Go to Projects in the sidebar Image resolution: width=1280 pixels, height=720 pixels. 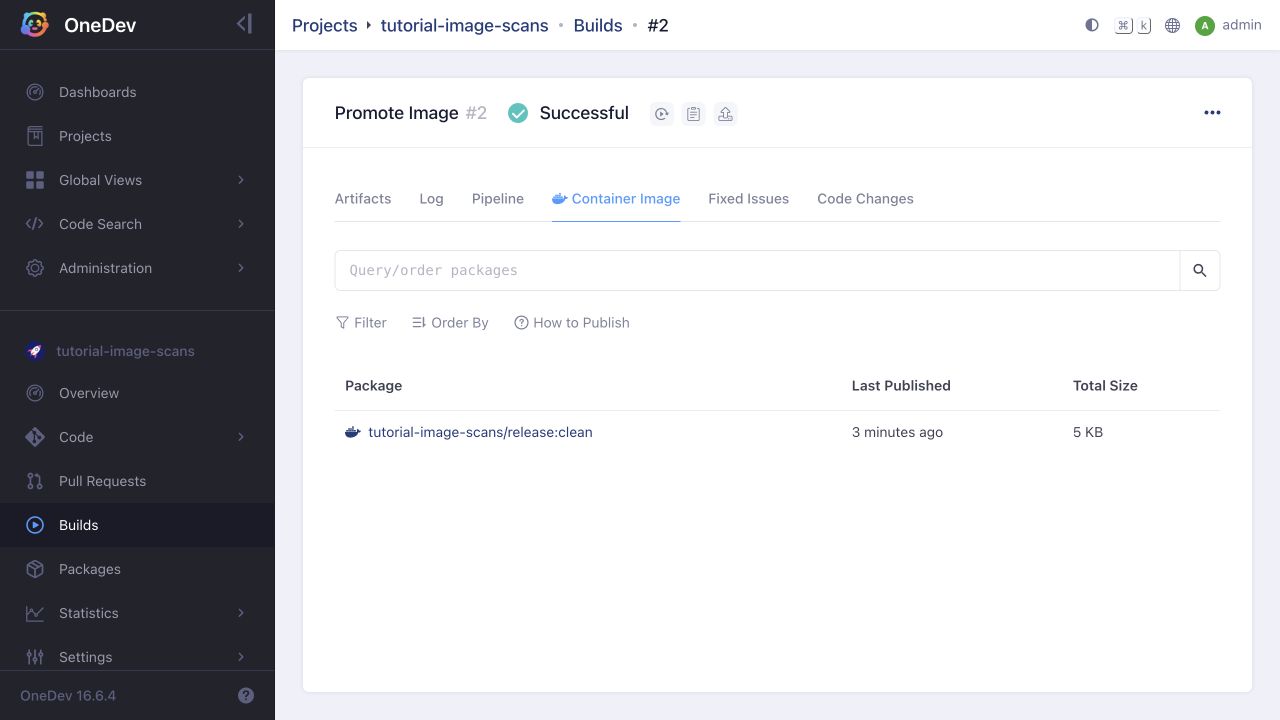pos(85,136)
